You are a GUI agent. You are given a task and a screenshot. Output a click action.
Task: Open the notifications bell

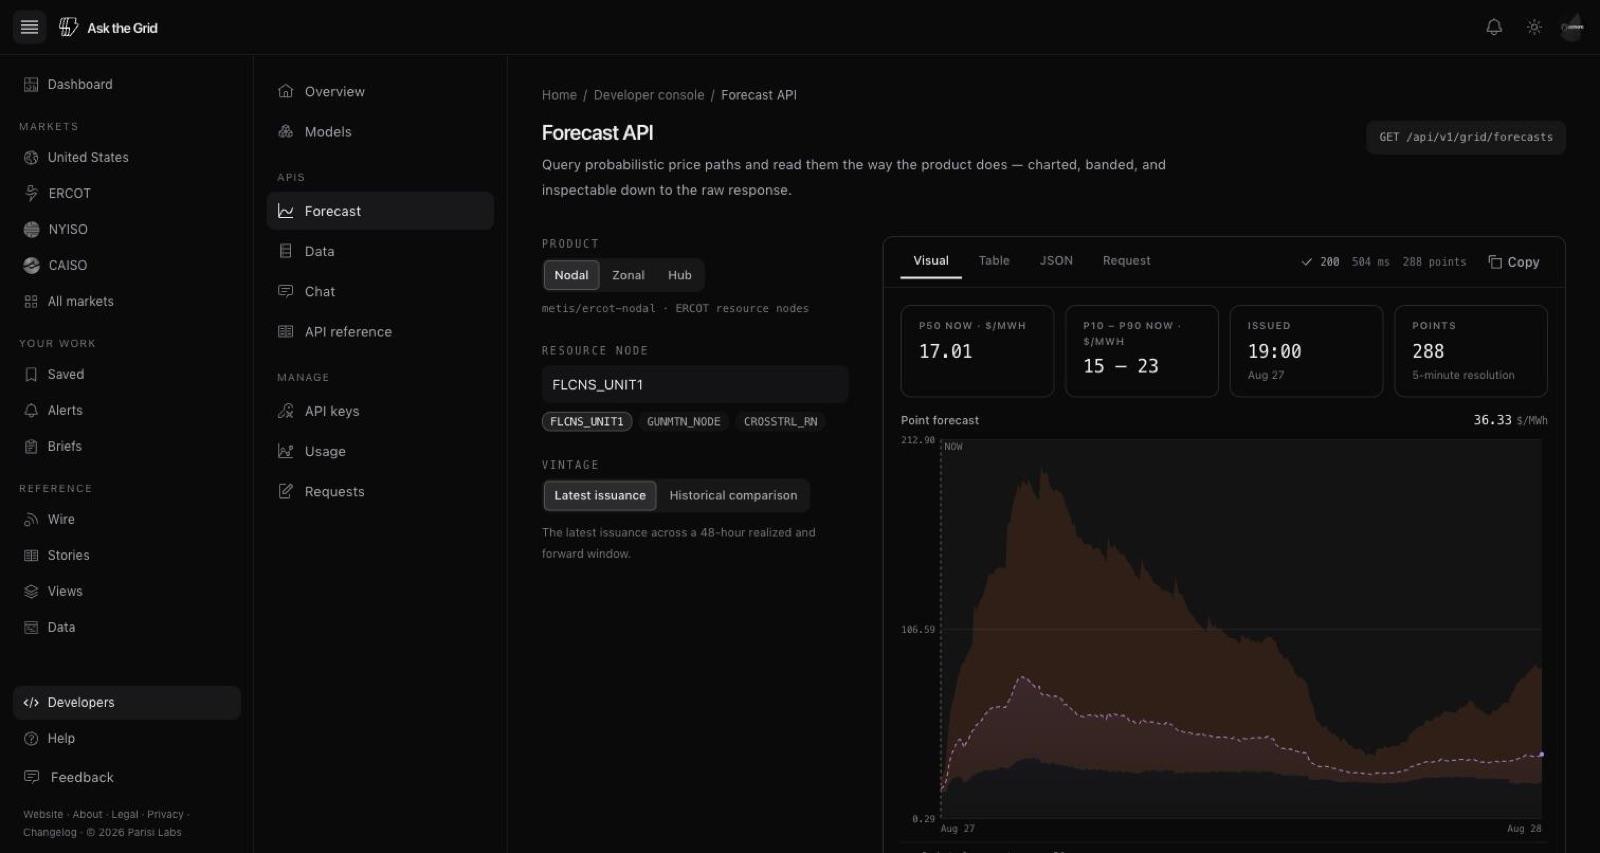tap(1494, 28)
